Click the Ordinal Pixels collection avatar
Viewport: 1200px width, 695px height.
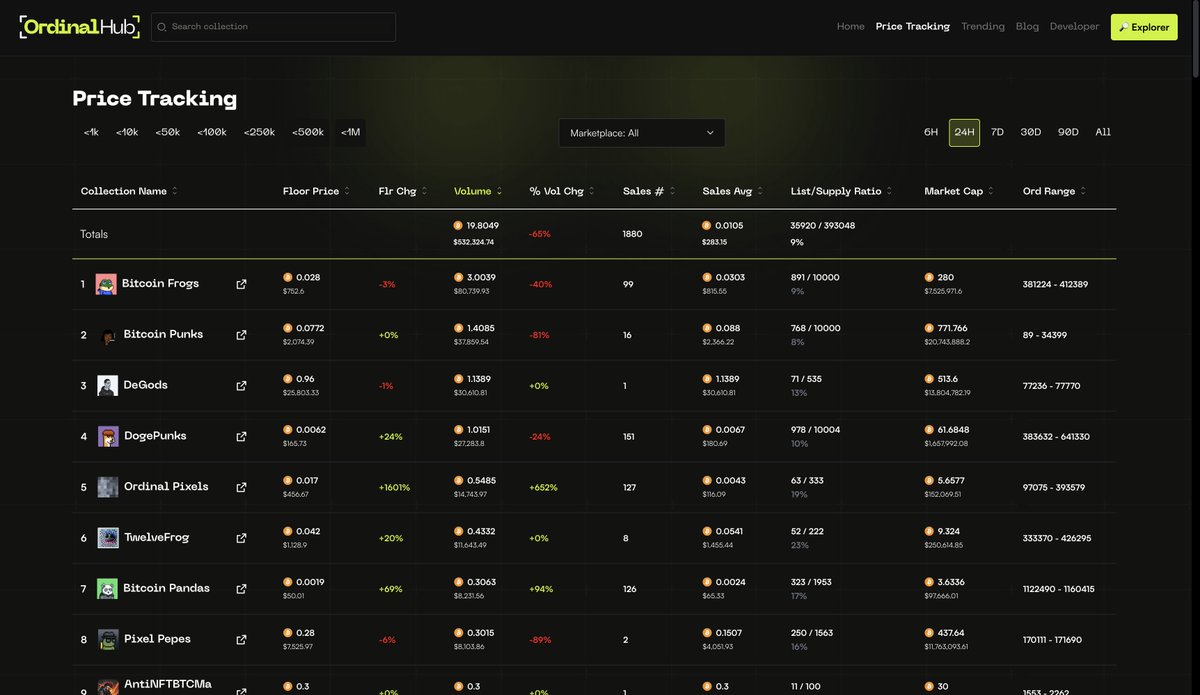(108, 488)
